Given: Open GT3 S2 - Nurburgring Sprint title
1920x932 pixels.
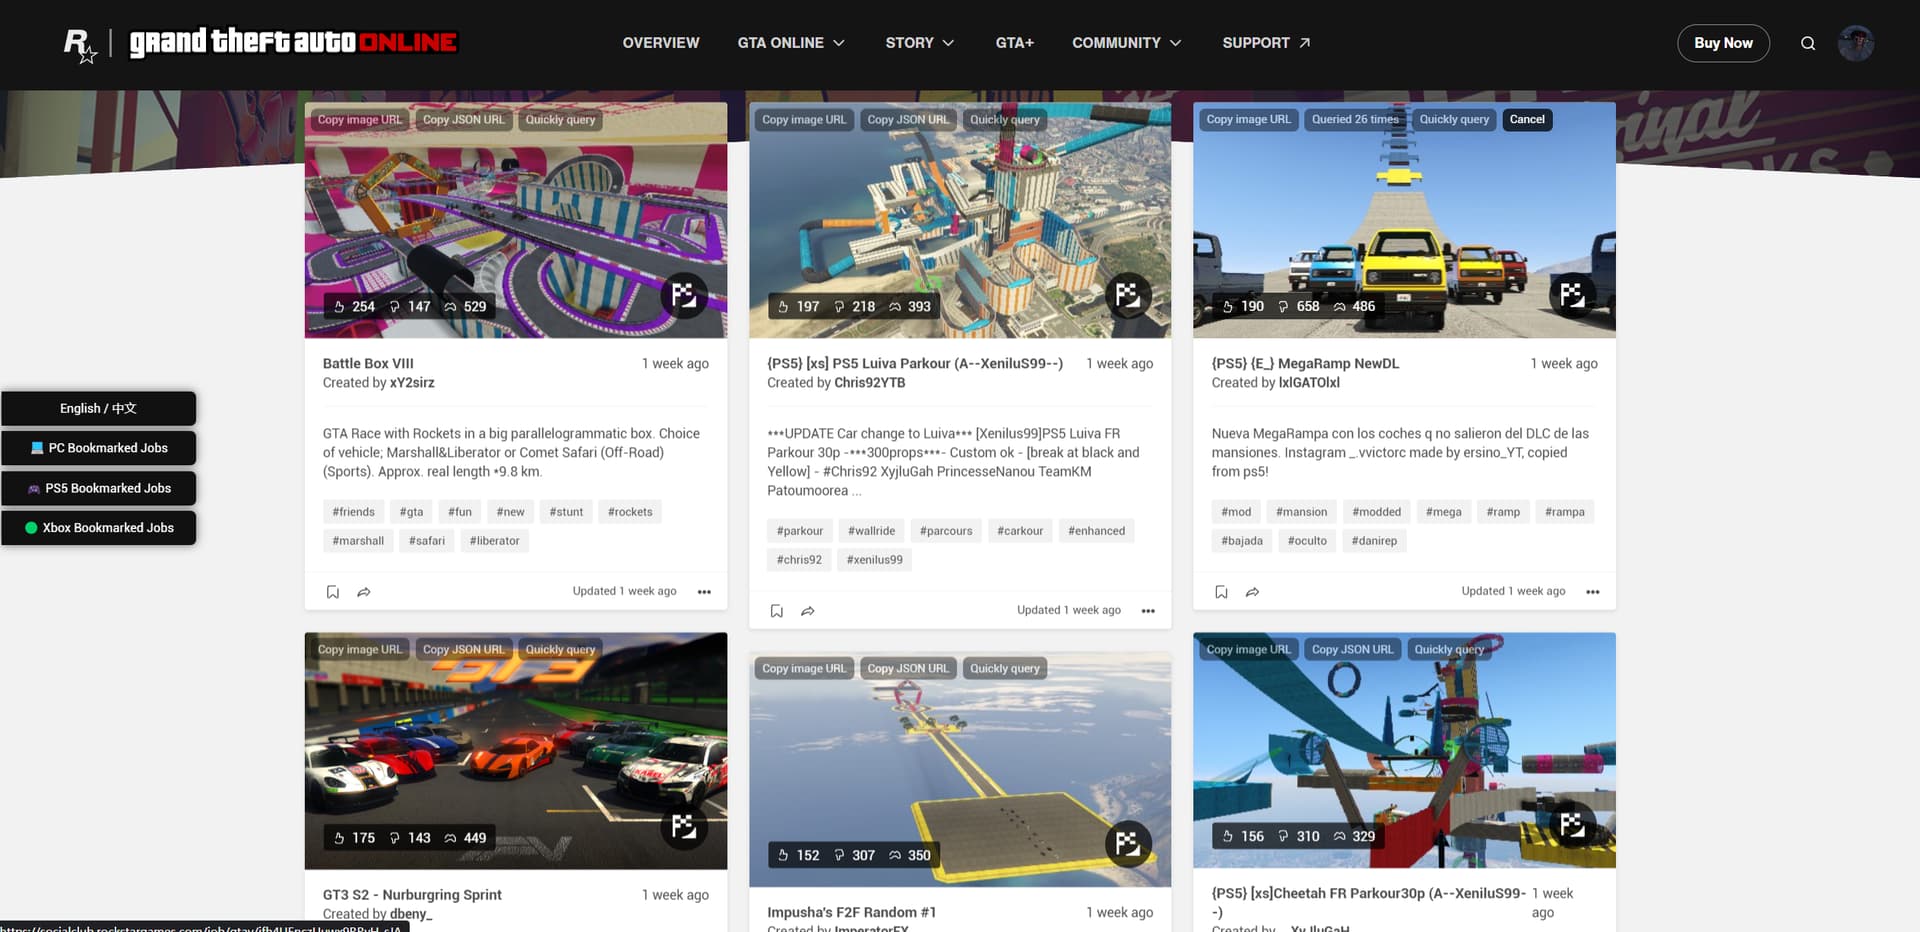Looking at the screenshot, I should 412,895.
